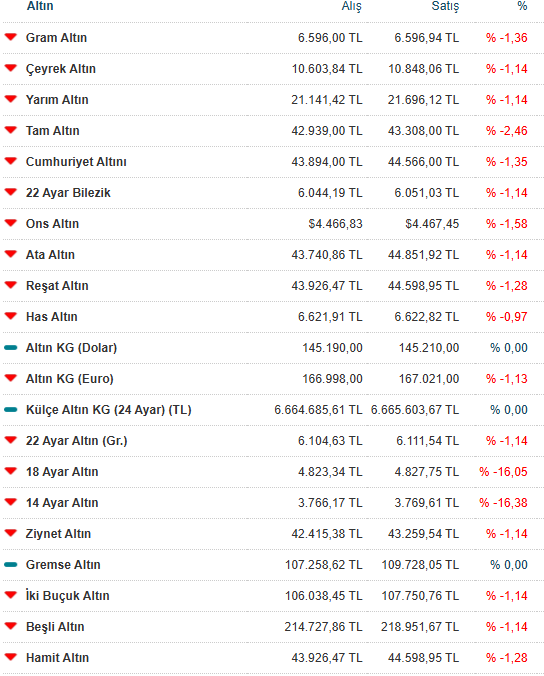Click the red arrow beside 18 Ayar Altın
The width and height of the screenshot is (544, 676).
[x=10, y=471]
